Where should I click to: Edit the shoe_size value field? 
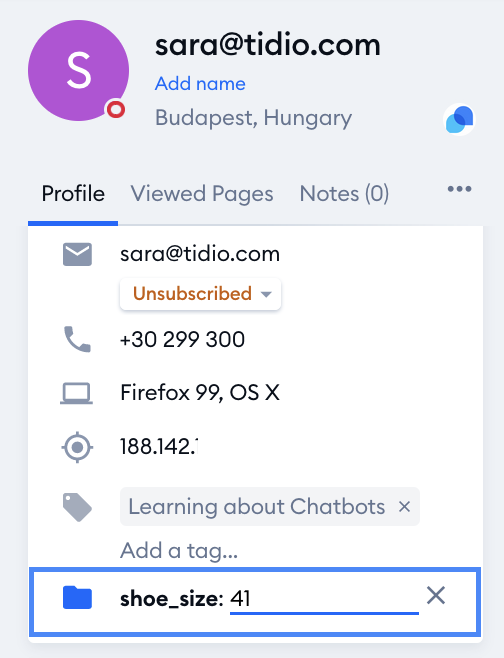click(x=324, y=599)
